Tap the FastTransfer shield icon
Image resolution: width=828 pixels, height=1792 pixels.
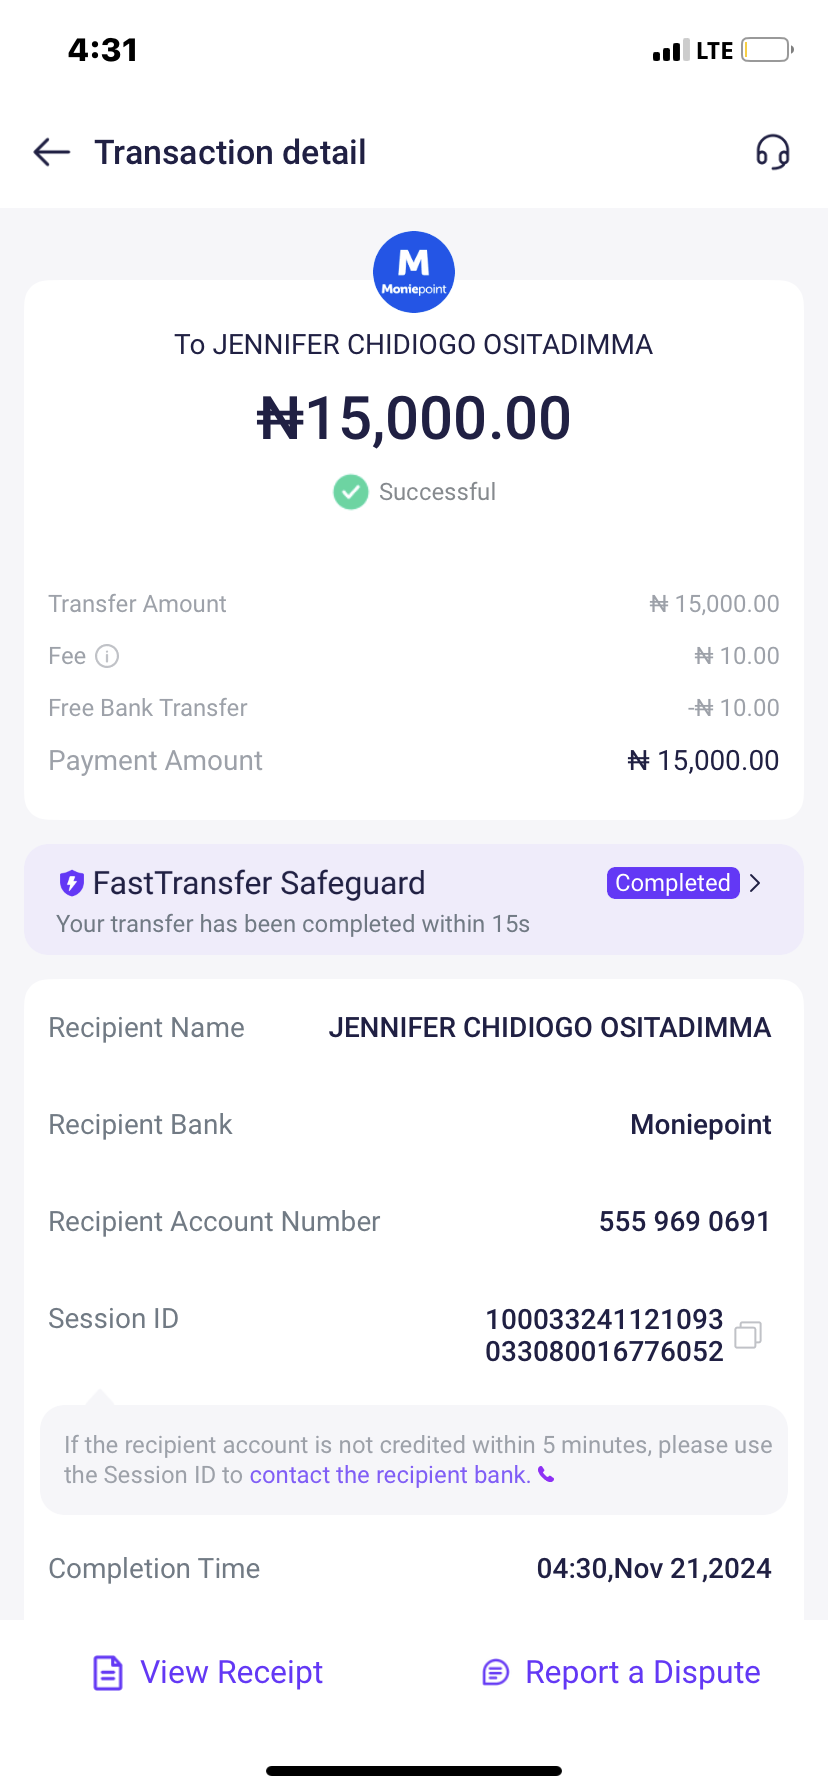click(71, 883)
